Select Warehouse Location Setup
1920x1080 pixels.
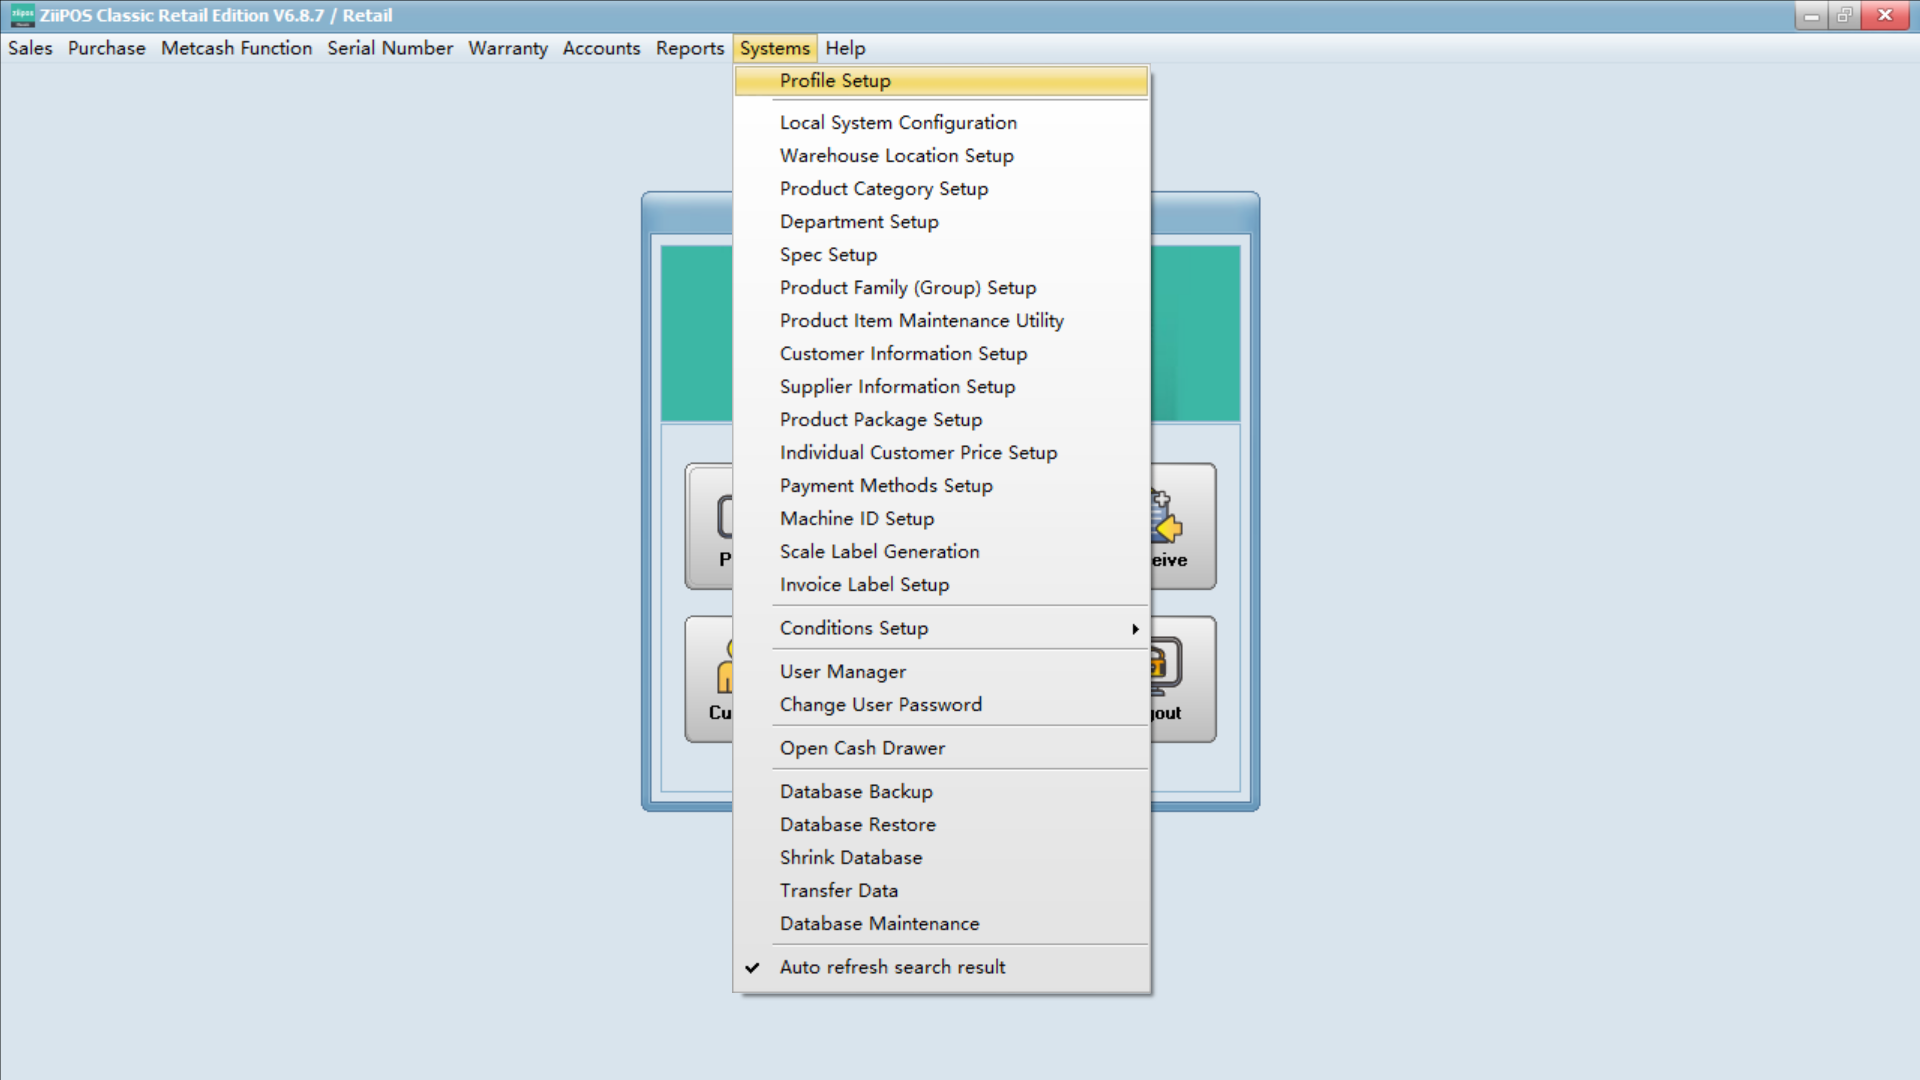click(896, 155)
